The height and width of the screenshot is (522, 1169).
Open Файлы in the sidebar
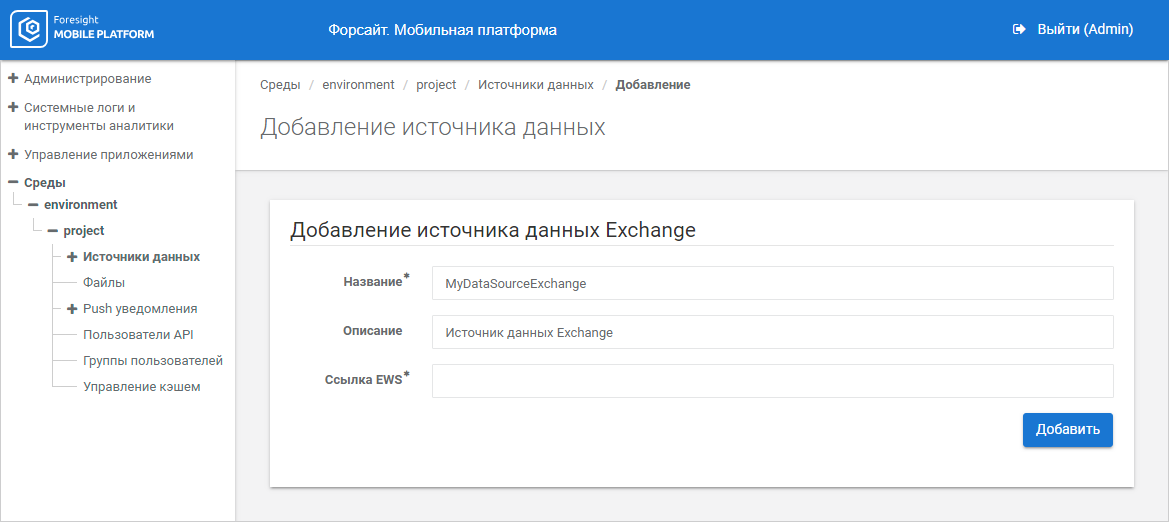click(104, 283)
